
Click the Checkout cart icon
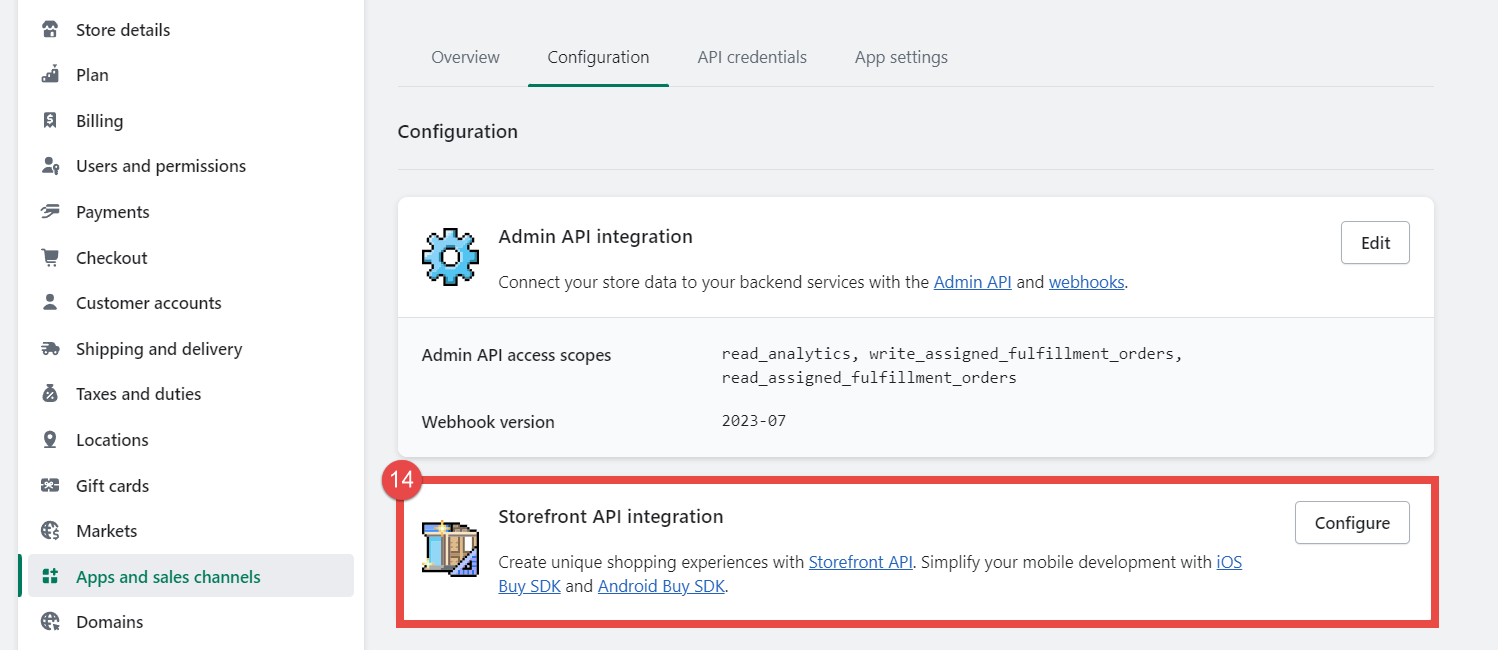pos(50,258)
